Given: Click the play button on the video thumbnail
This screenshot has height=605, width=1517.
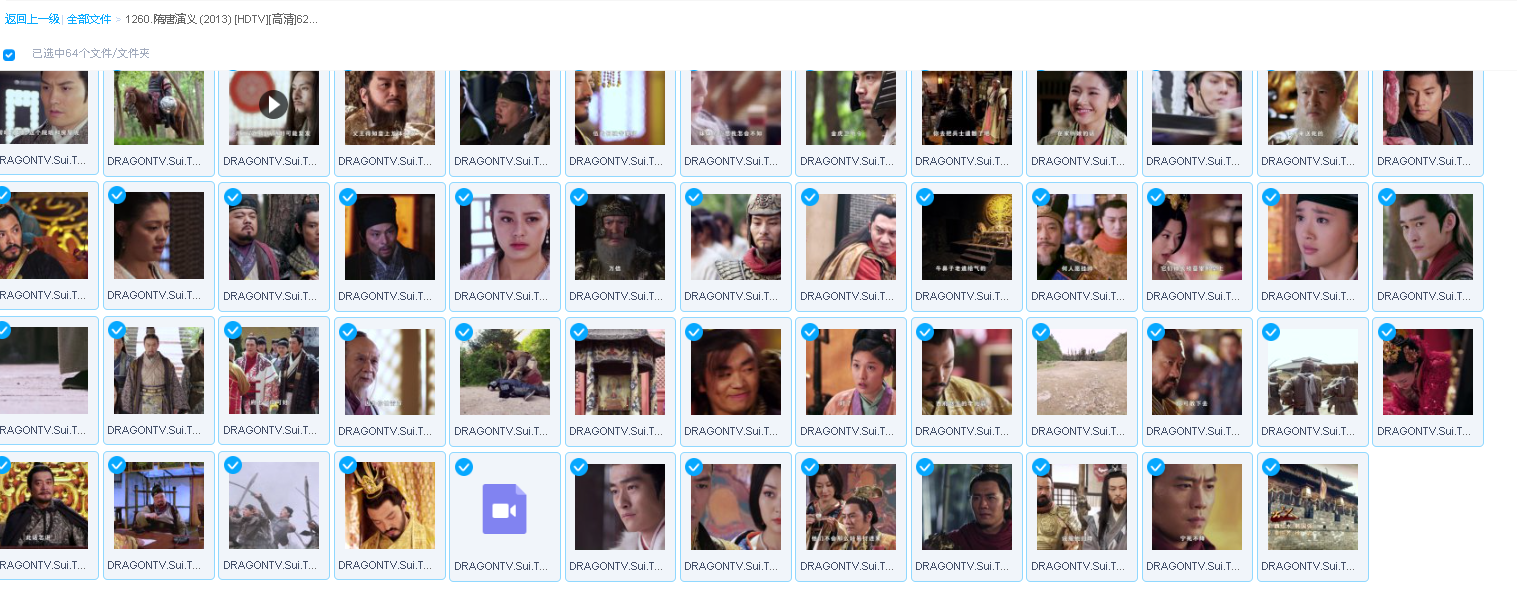Looking at the screenshot, I should pyautogui.click(x=273, y=104).
